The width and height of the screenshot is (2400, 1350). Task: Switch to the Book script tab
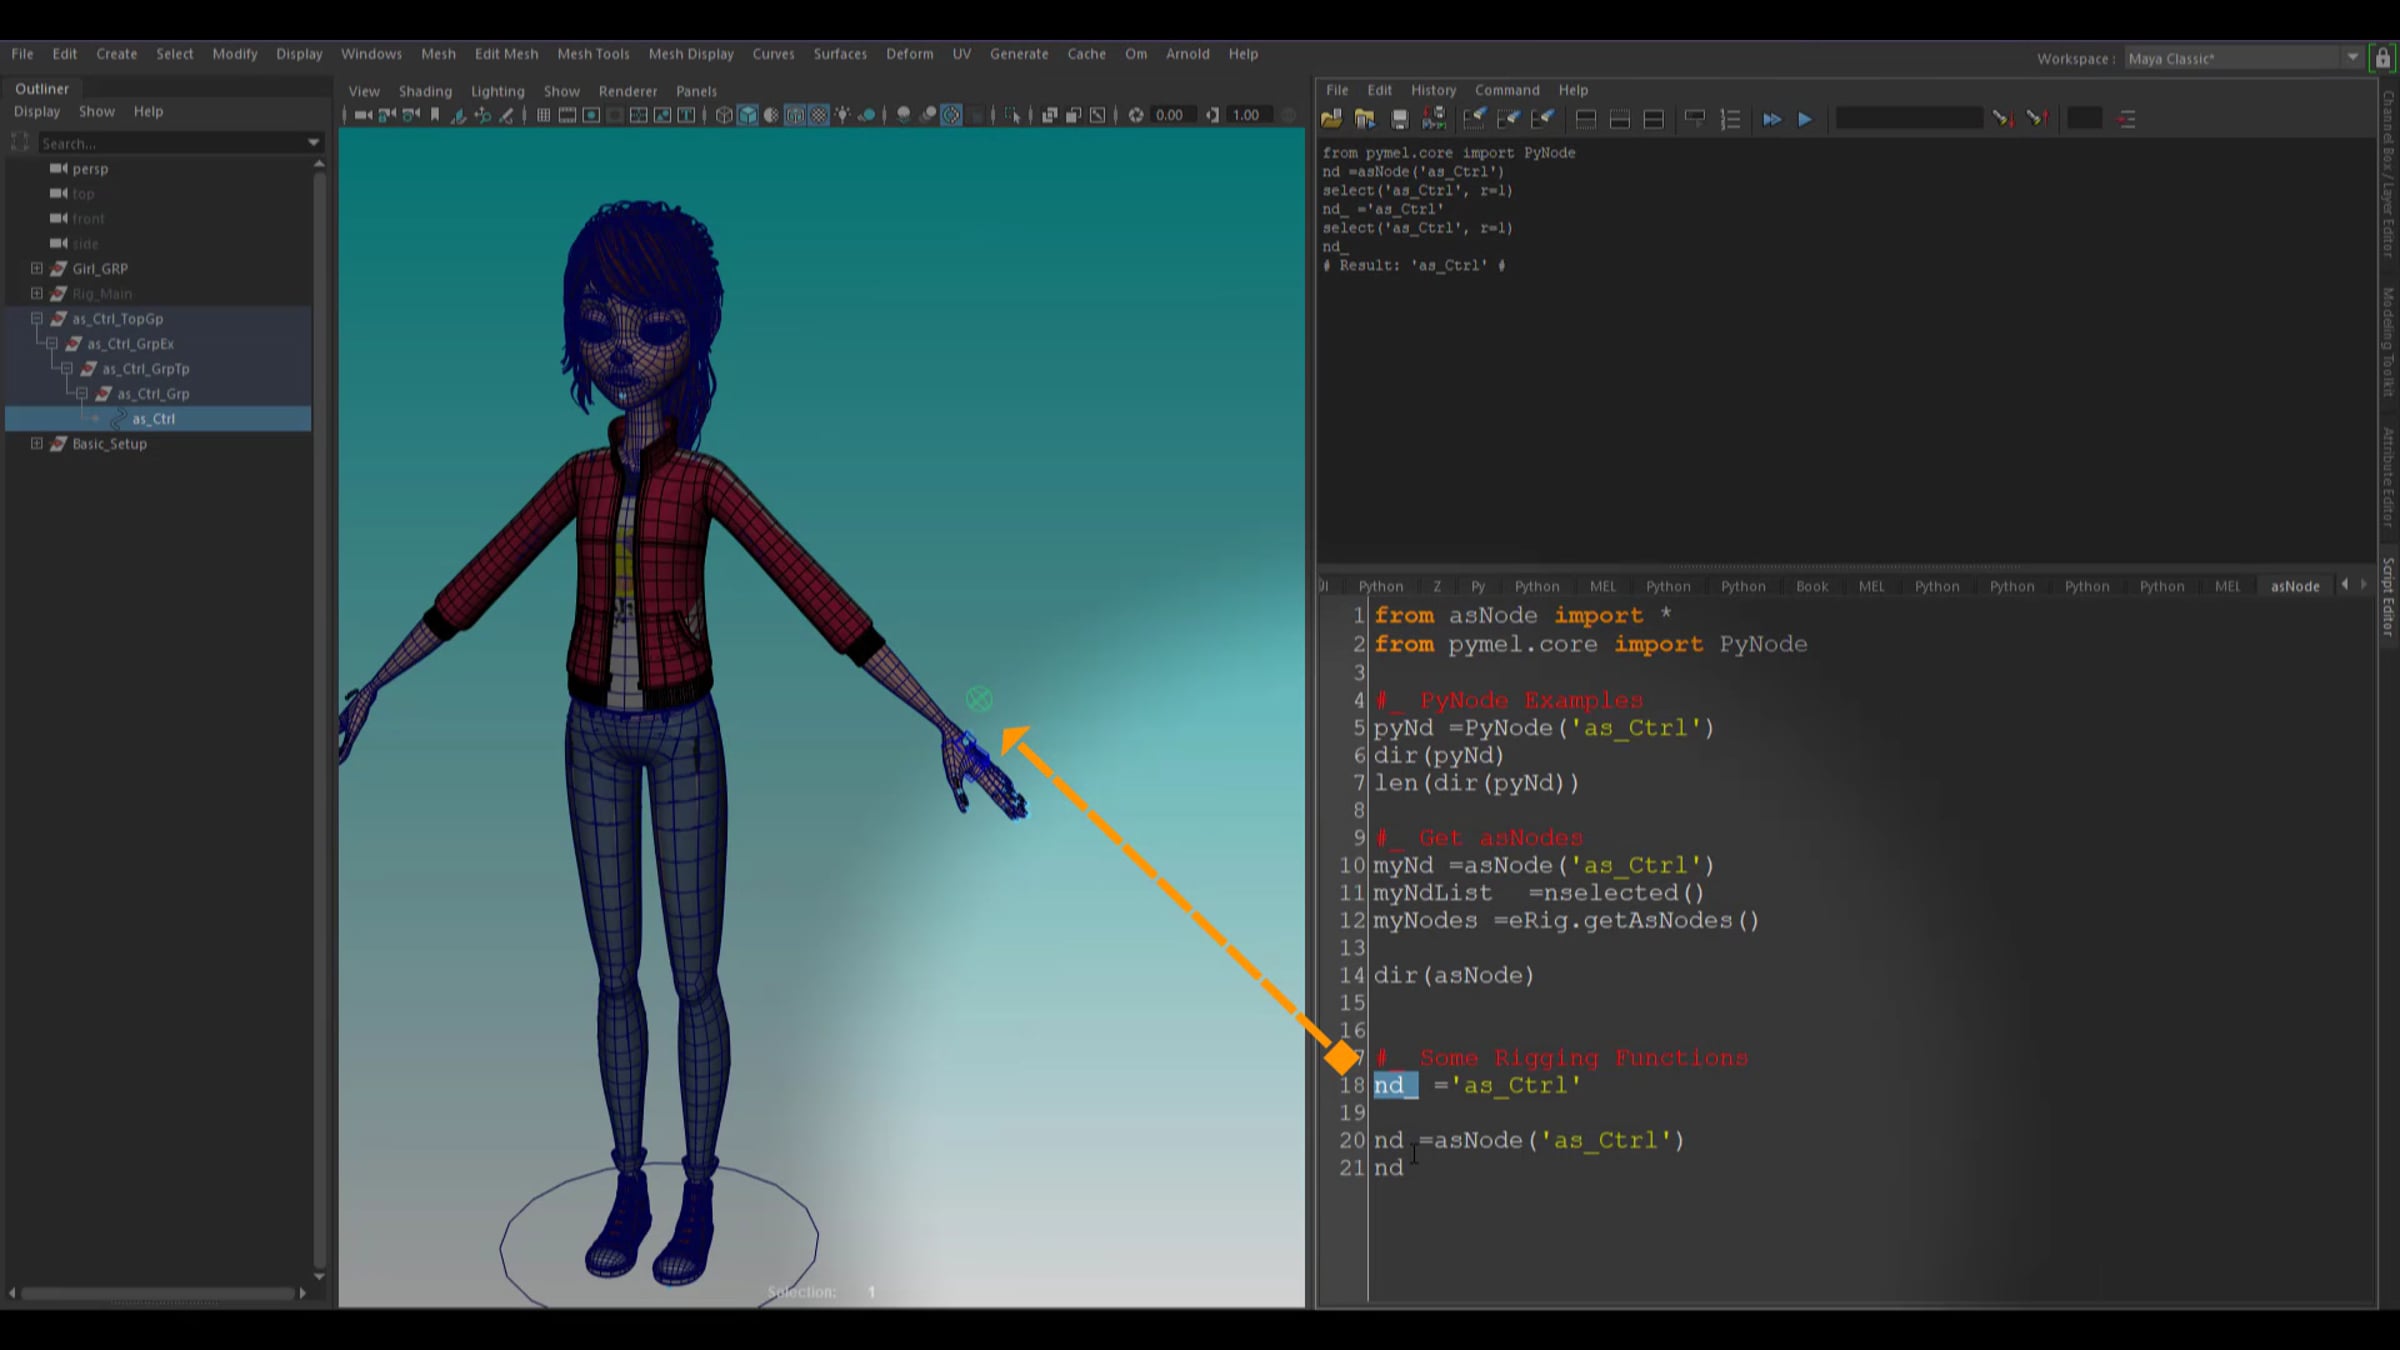pyautogui.click(x=1812, y=586)
